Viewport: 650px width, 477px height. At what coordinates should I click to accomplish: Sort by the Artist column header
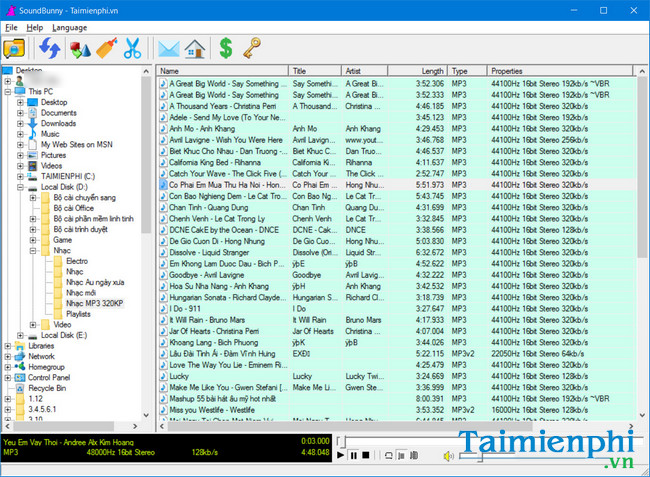tap(364, 71)
